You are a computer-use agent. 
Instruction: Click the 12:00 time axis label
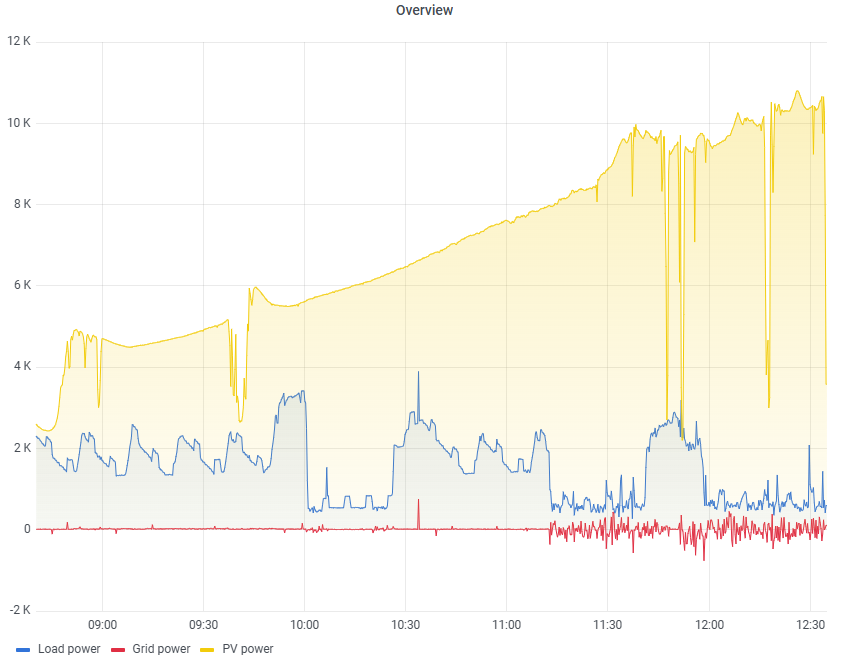click(x=709, y=625)
